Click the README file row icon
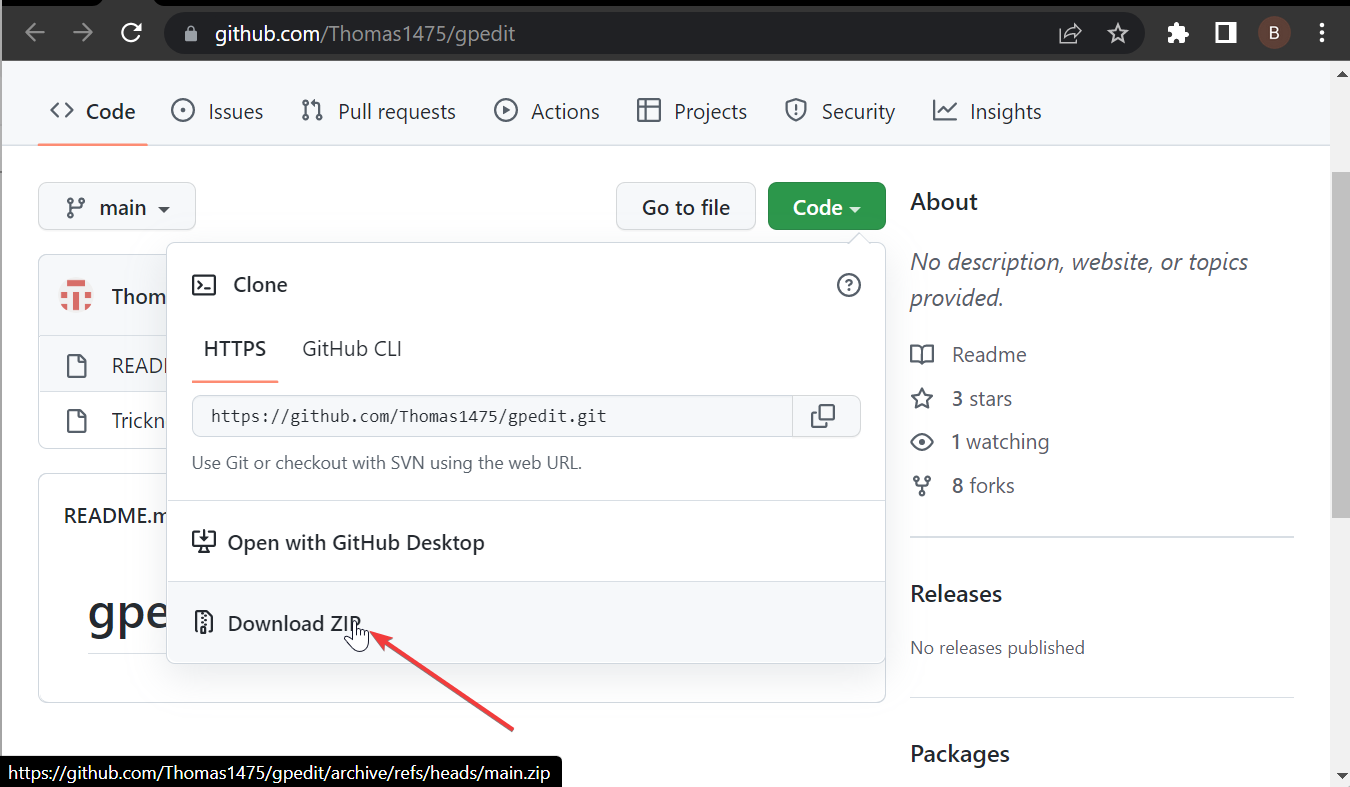The image size is (1350, 787). 76,366
